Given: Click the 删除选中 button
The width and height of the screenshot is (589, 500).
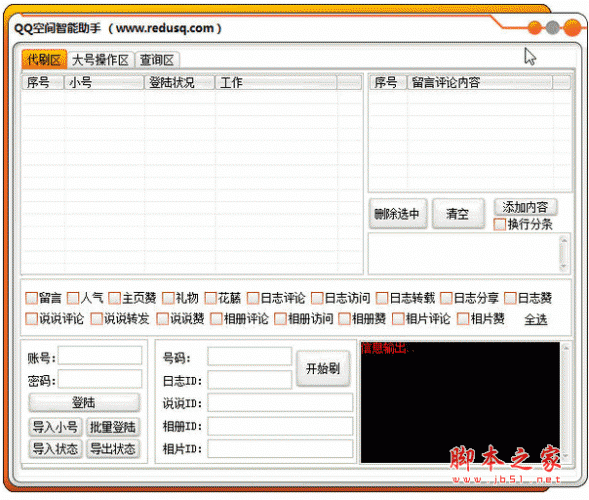Looking at the screenshot, I should [x=398, y=214].
